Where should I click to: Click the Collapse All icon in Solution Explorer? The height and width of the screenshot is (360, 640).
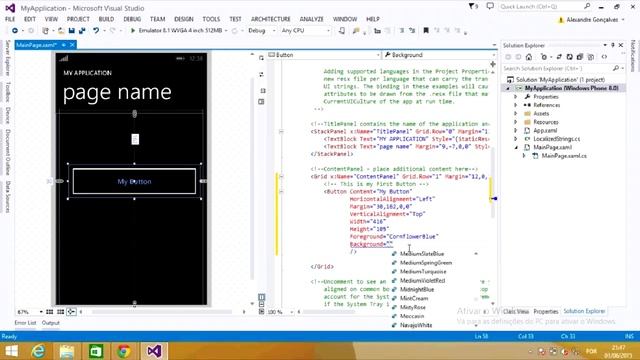click(580, 57)
